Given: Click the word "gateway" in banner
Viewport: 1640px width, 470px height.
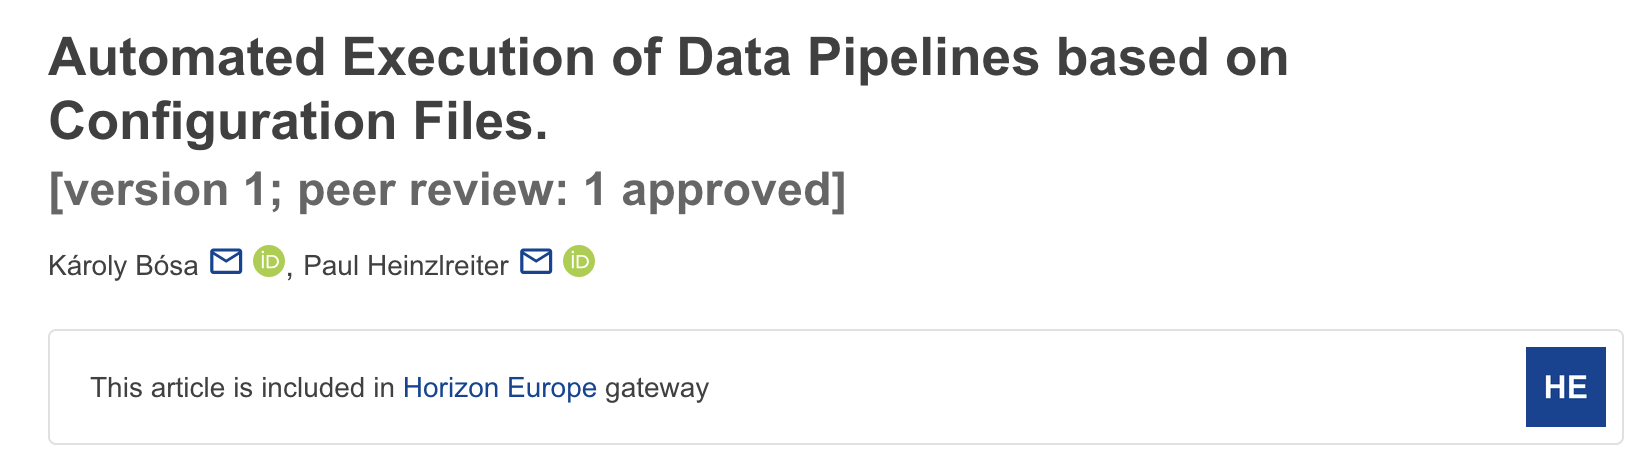Looking at the screenshot, I should 657,388.
